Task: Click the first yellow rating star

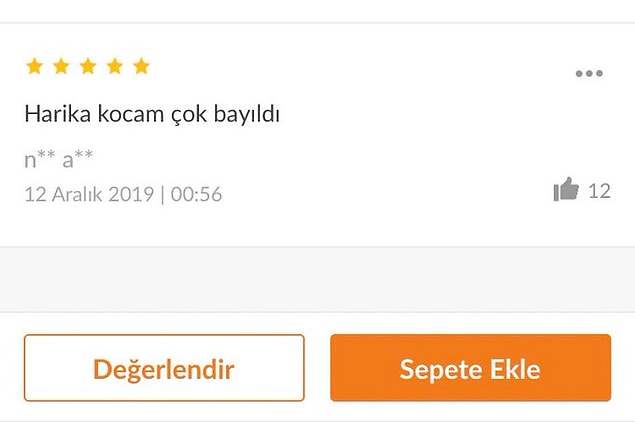Action: 34,66
